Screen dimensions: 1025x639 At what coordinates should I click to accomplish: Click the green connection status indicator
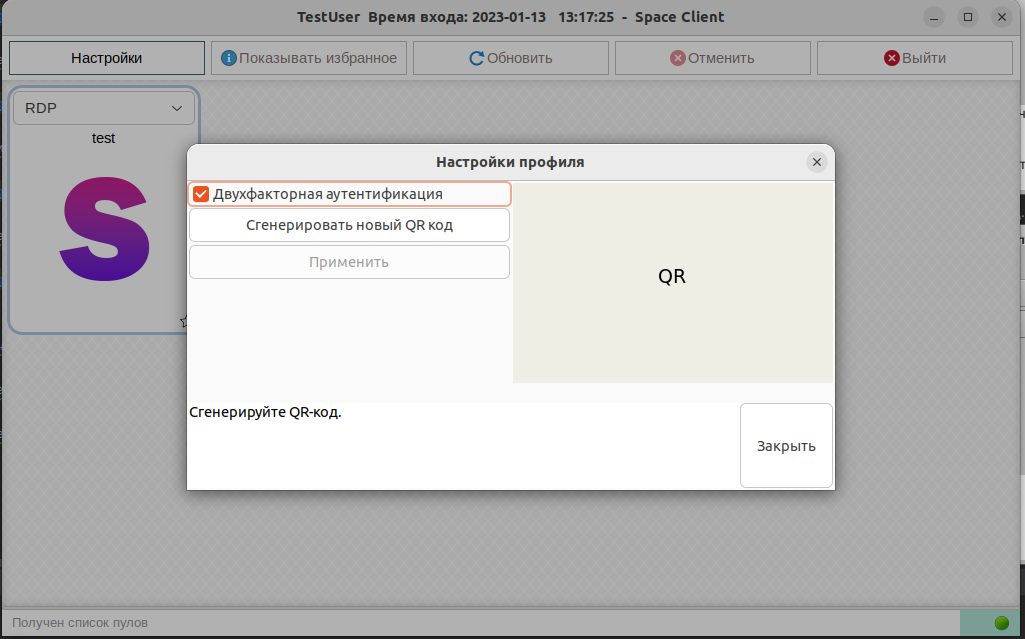1001,623
